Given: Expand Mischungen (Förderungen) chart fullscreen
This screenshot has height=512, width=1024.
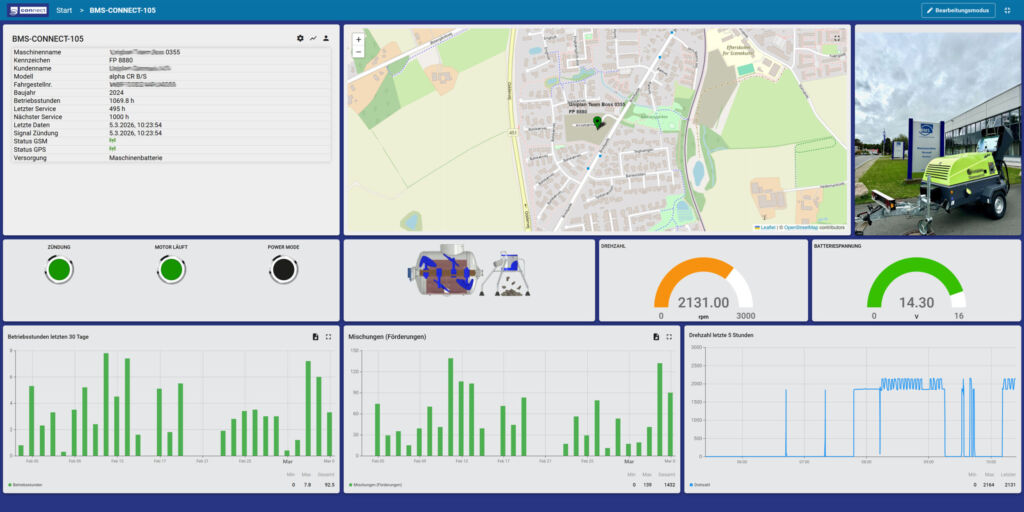Looking at the screenshot, I should pos(669,337).
